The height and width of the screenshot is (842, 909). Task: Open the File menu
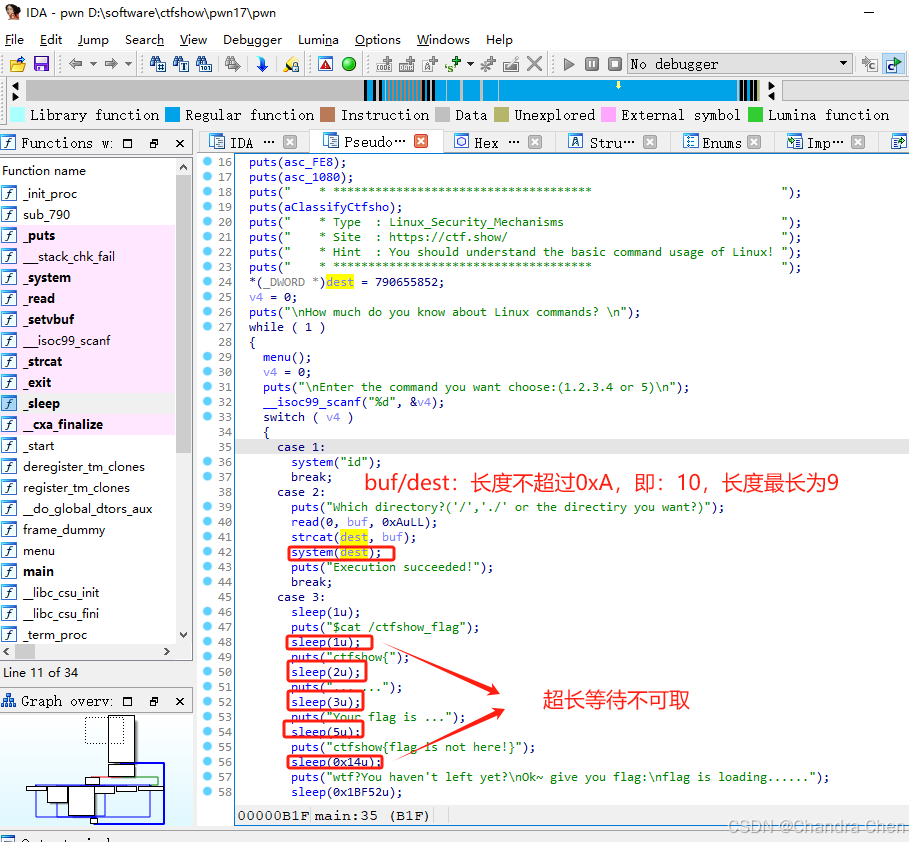click(14, 40)
